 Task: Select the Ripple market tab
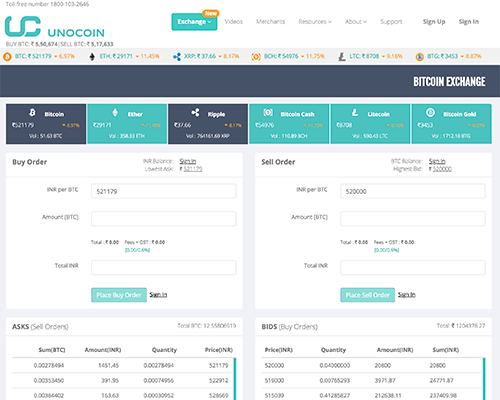[x=208, y=124]
